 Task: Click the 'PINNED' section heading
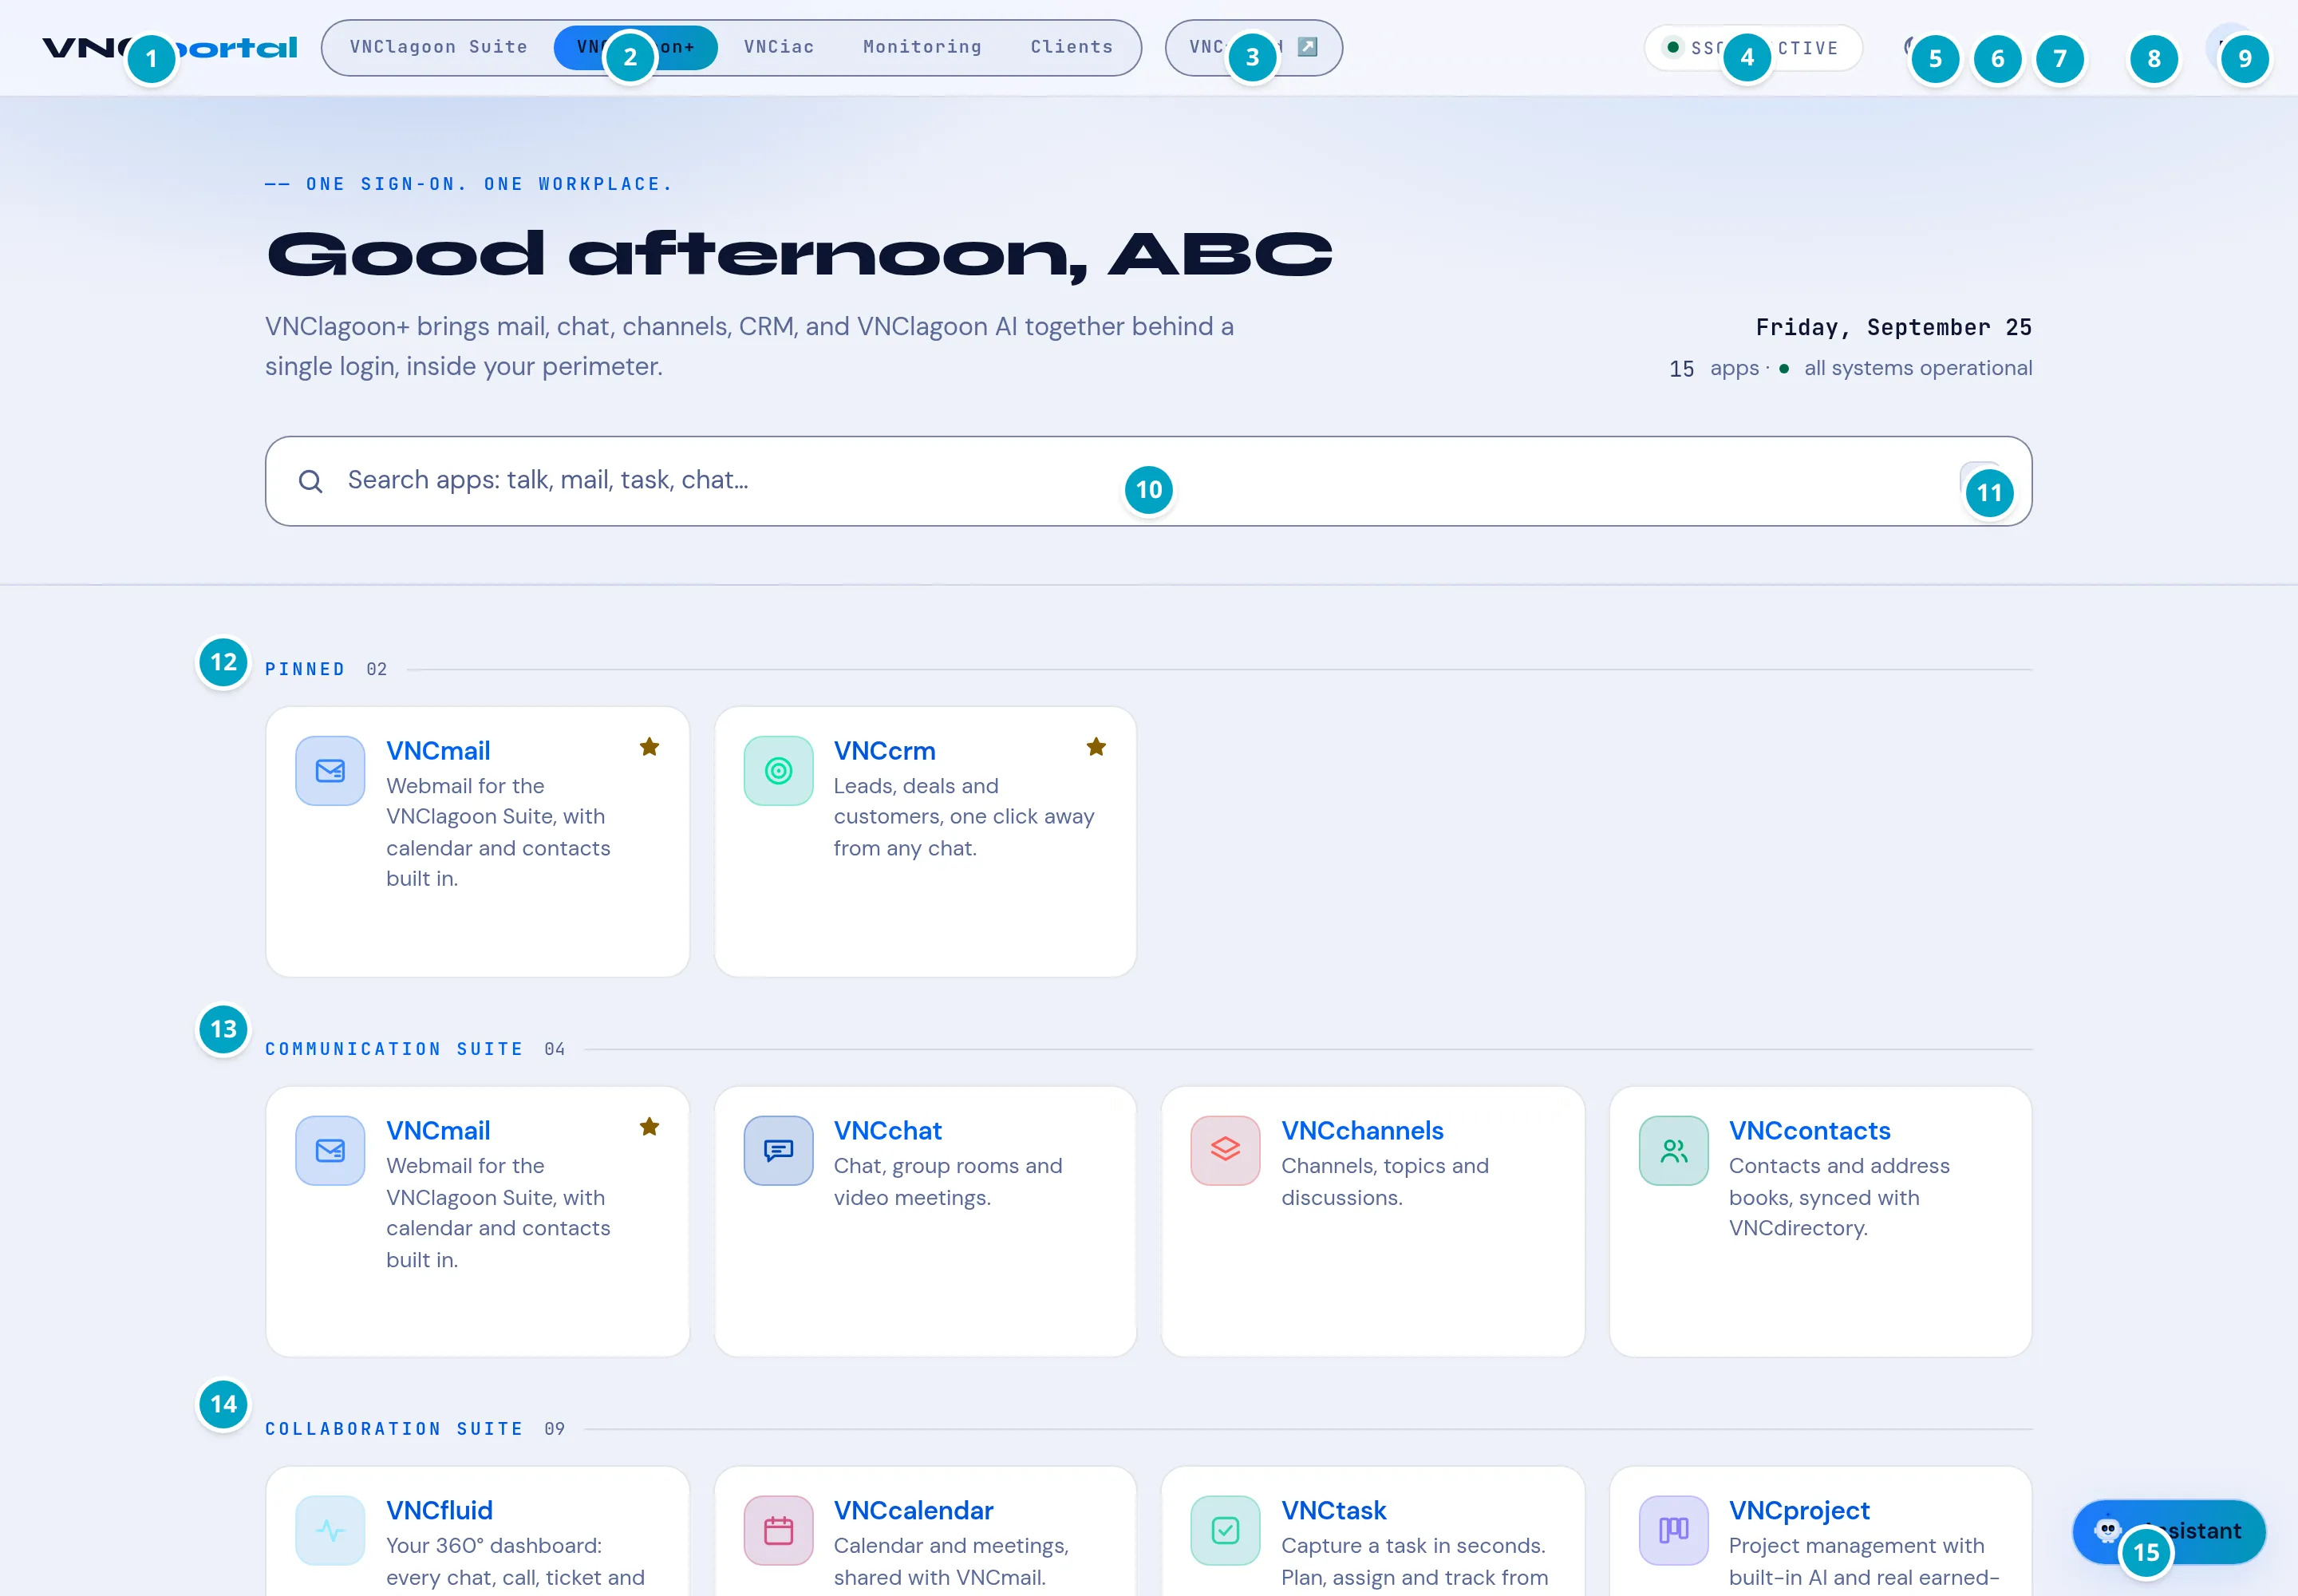(x=305, y=669)
